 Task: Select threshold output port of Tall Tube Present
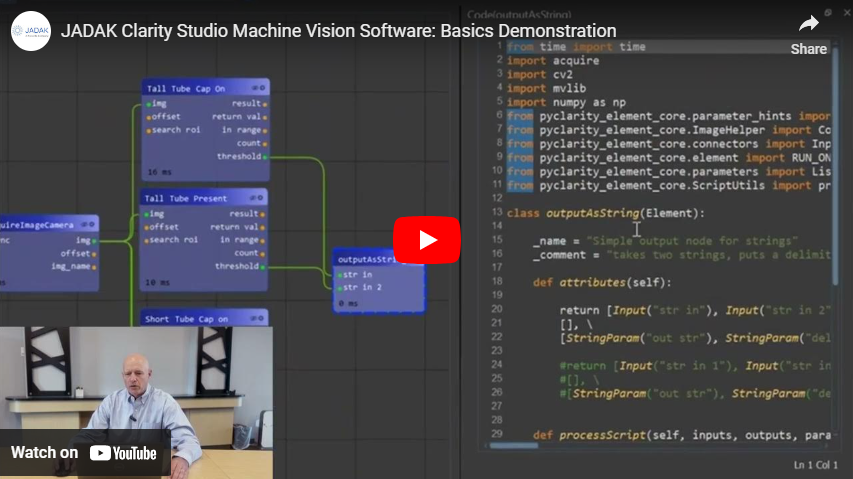tap(263, 267)
